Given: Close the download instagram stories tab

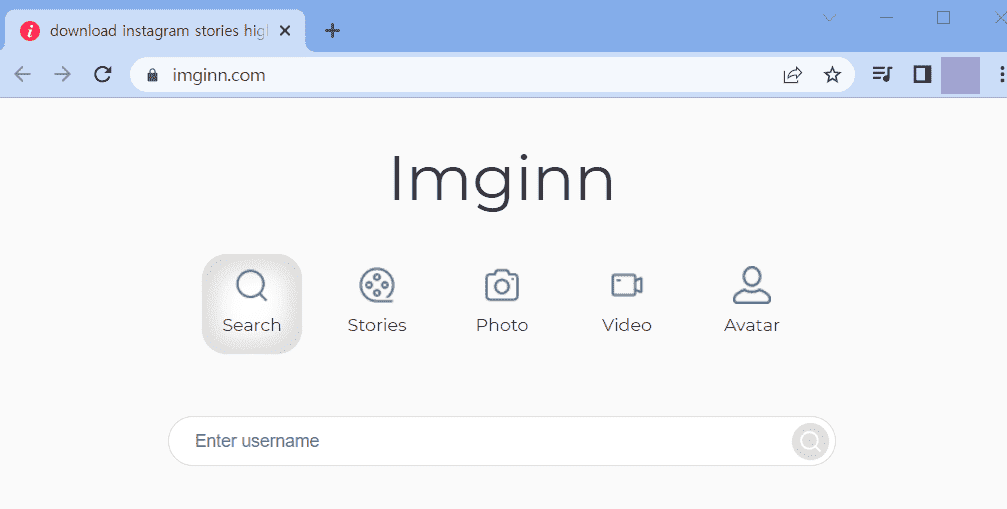Looking at the screenshot, I should pyautogui.click(x=285, y=31).
